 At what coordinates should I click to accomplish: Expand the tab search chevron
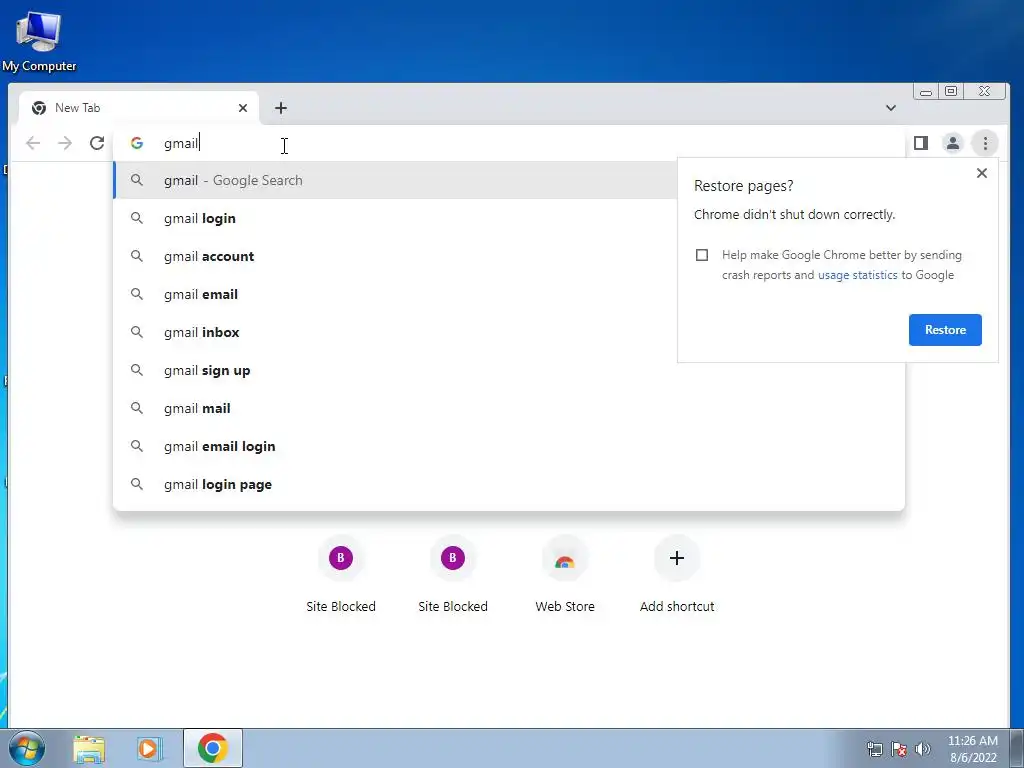(x=891, y=108)
